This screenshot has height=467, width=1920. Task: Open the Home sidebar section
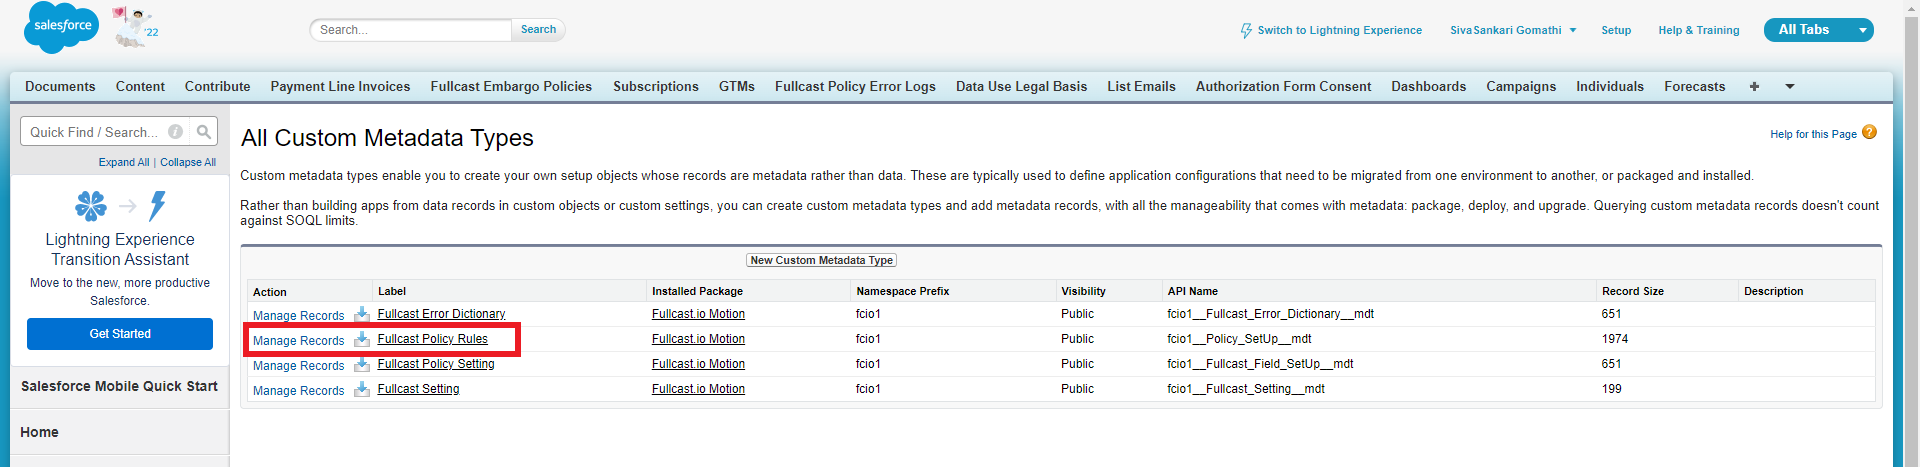click(119, 432)
